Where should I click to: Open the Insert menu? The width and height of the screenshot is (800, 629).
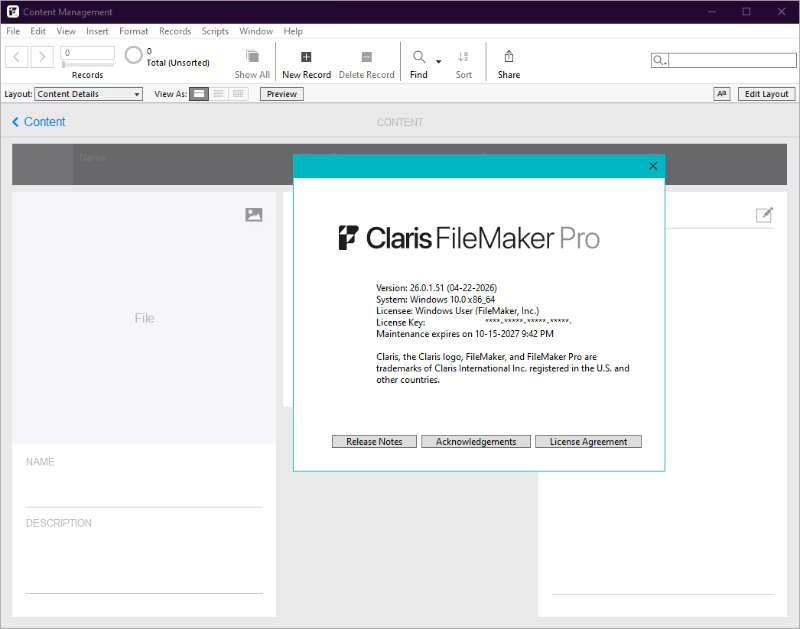[x=97, y=32]
